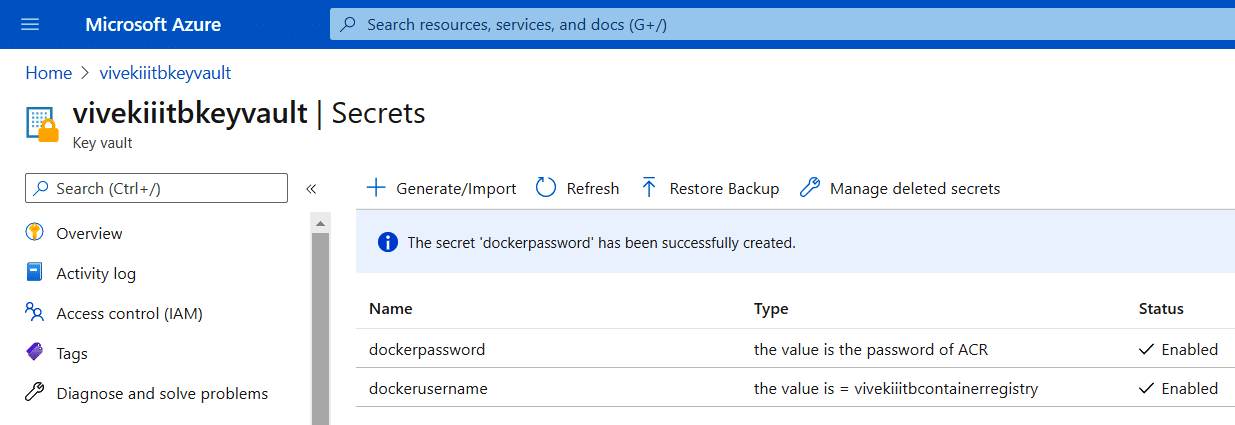Click the Tags icon in sidebar
Viewport: 1235px width, 425px height.
(x=35, y=353)
